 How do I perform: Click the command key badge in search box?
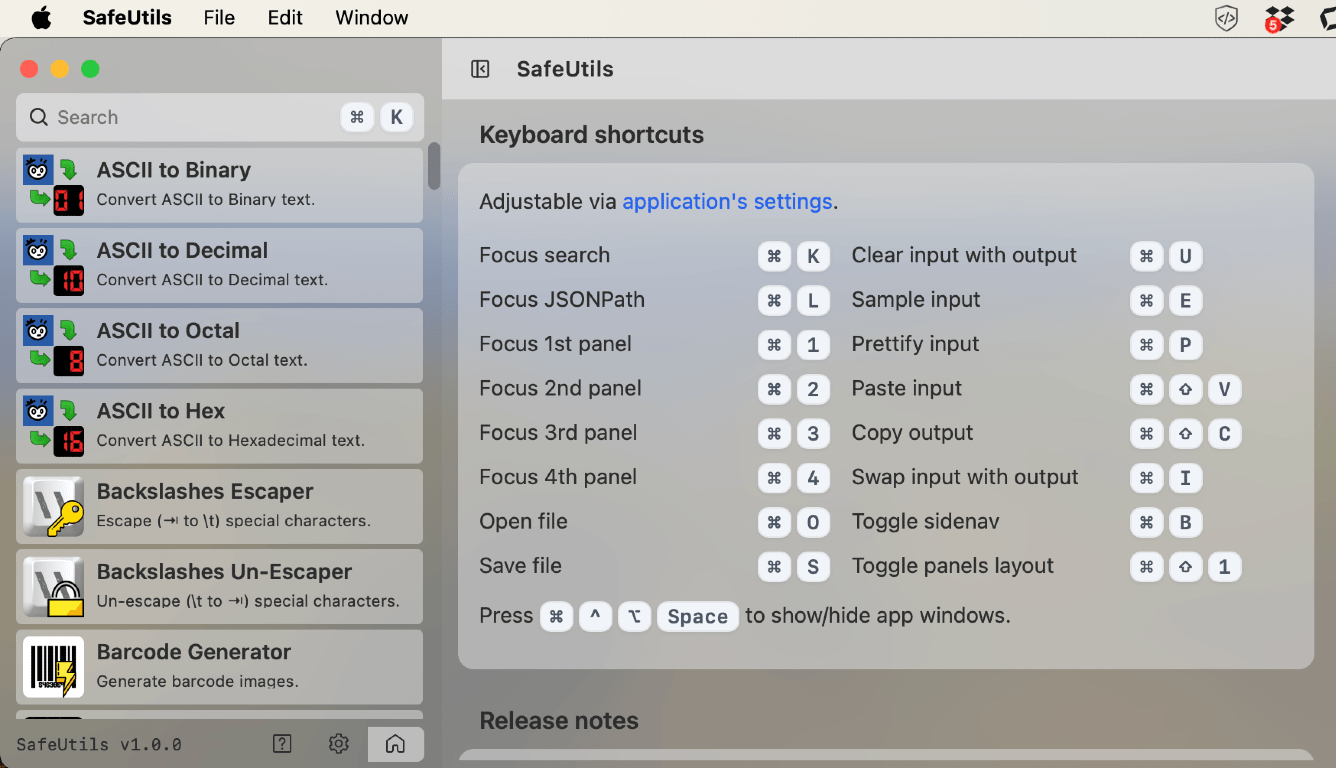357,117
